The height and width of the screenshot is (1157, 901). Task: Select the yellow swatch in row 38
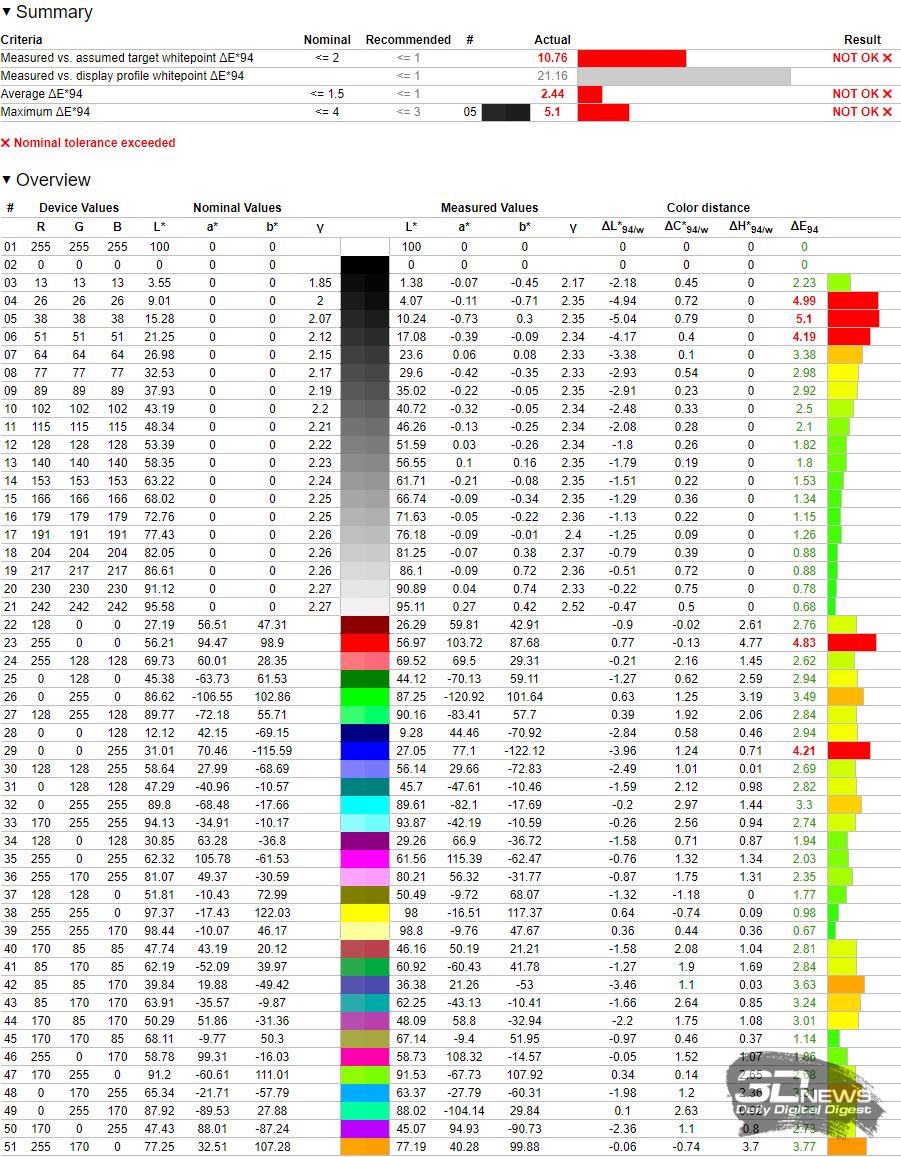pyautogui.click(x=364, y=912)
